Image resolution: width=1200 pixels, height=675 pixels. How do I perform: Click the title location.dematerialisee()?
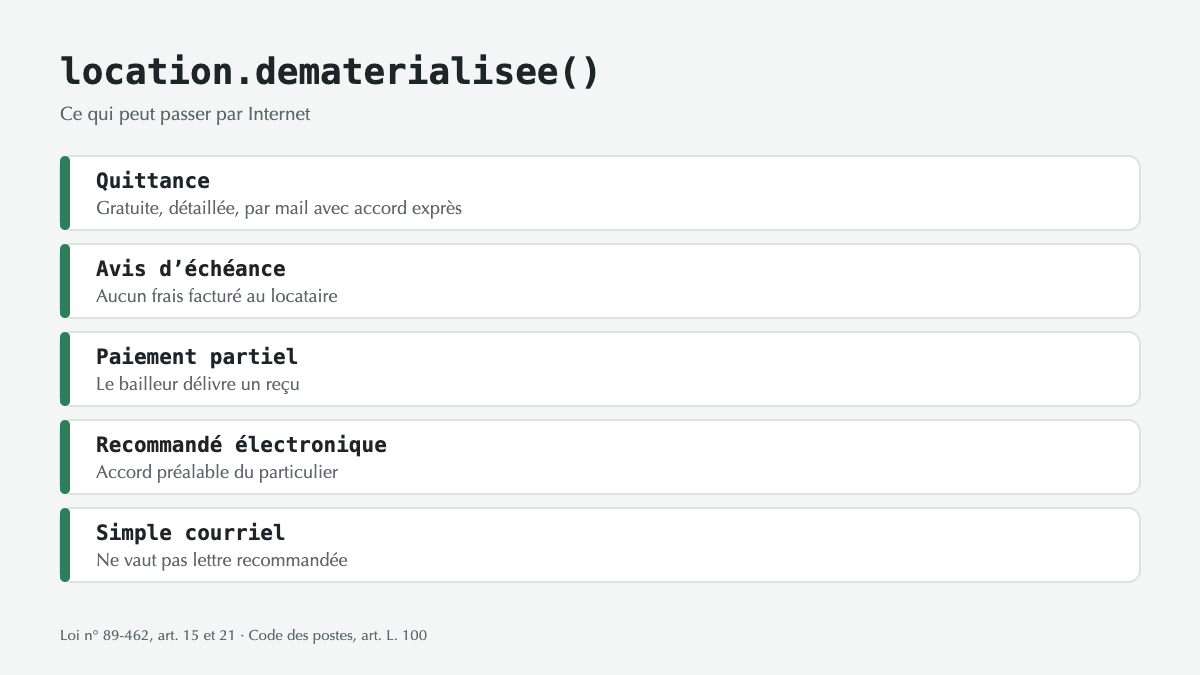pos(329,72)
